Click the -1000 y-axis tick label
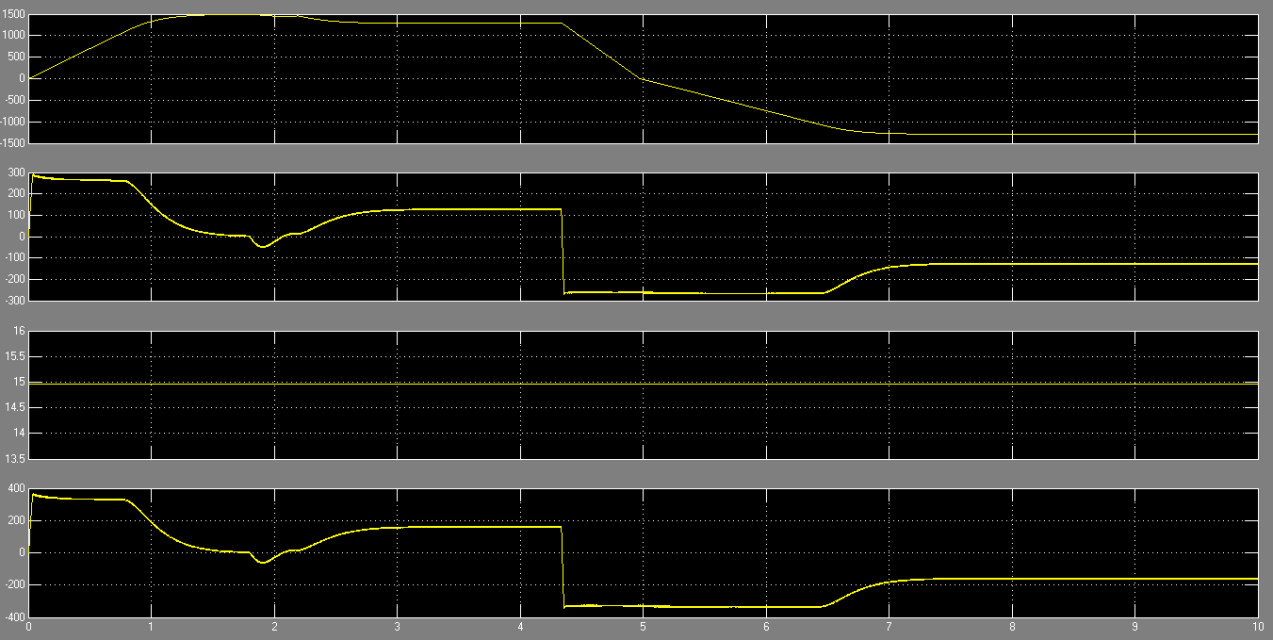The image size is (1273, 640). point(12,122)
